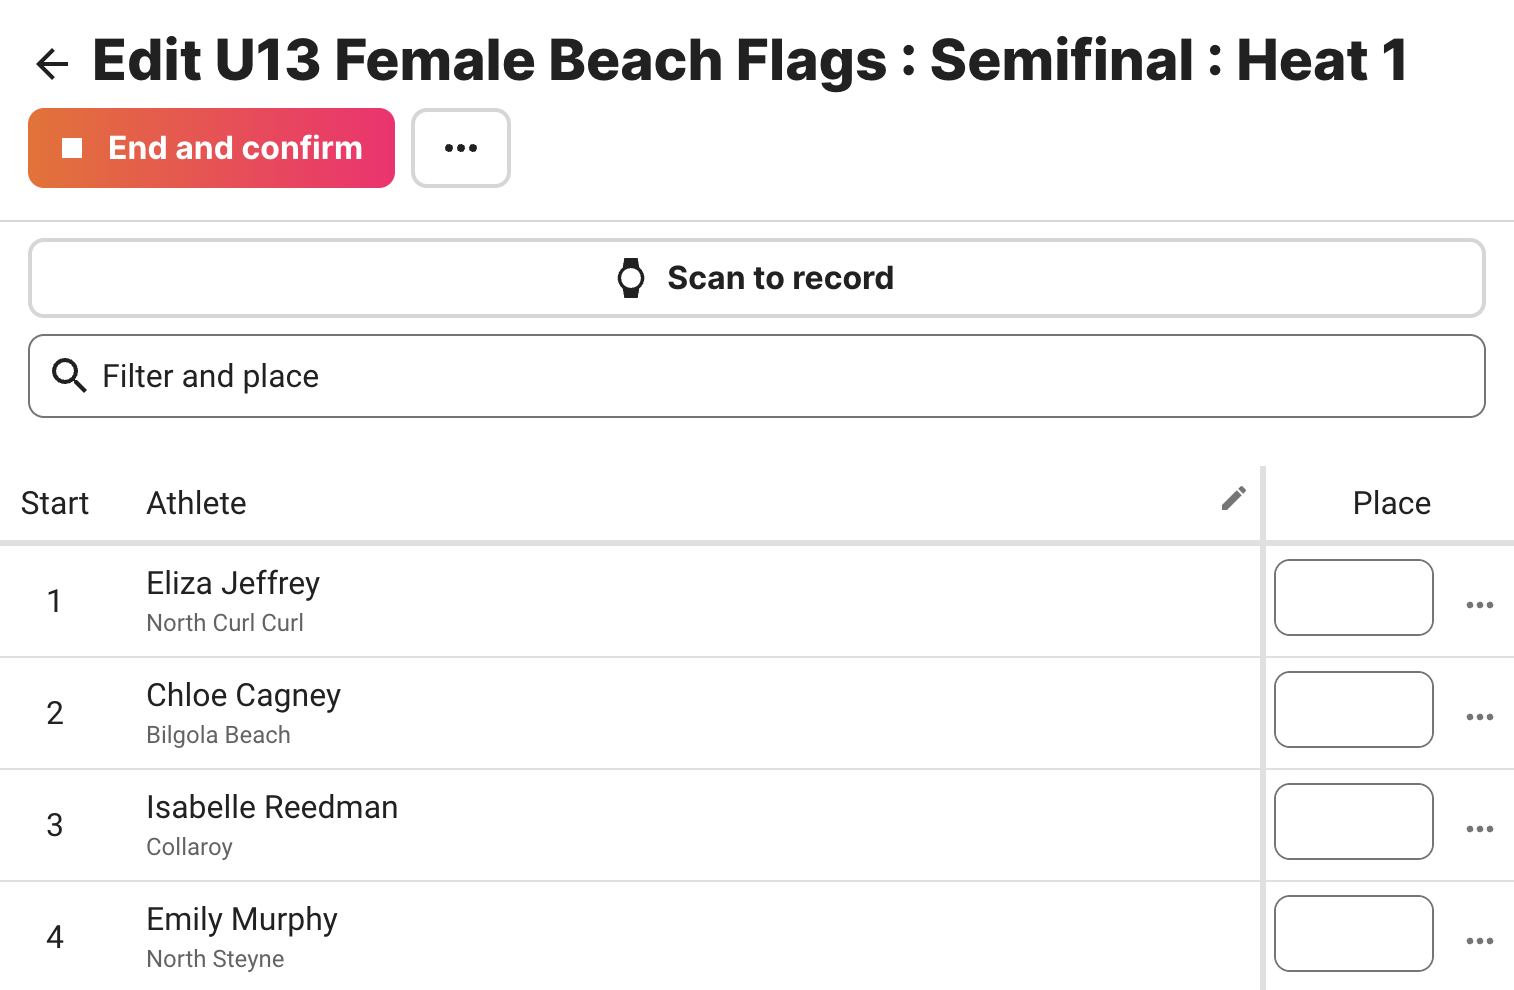This screenshot has height=990, width=1514.
Task: Click the place field for Emily Murphy
Action: (1354, 934)
